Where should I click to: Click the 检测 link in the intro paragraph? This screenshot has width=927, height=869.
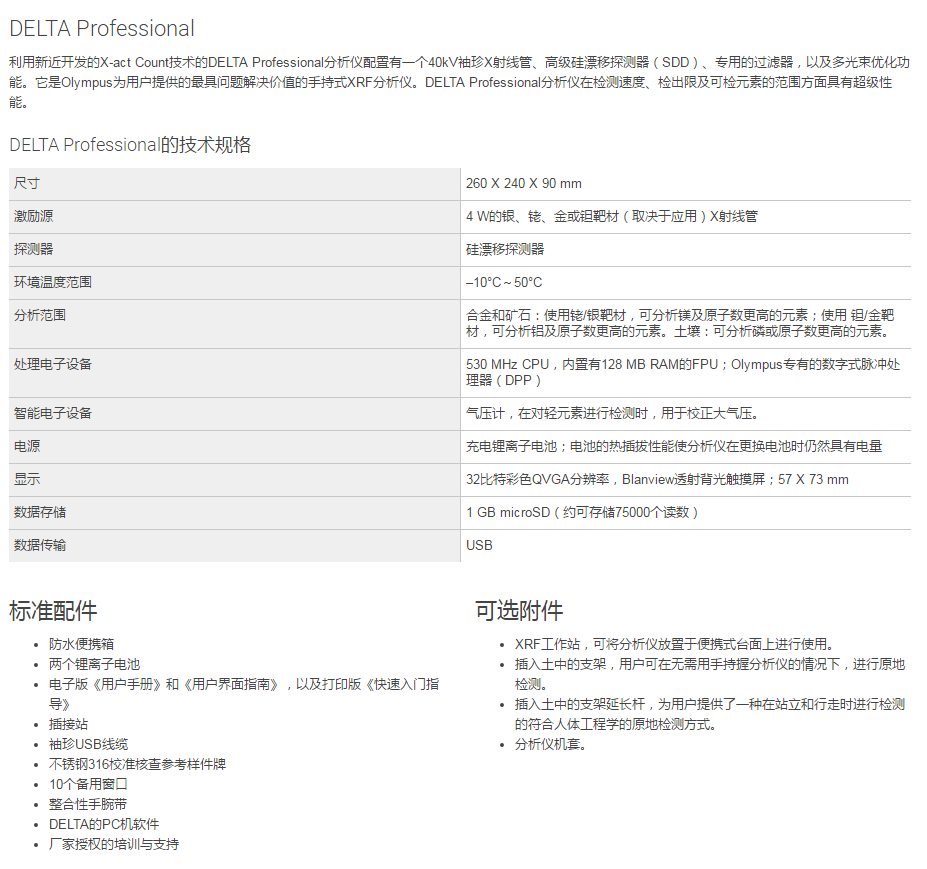pos(607,83)
